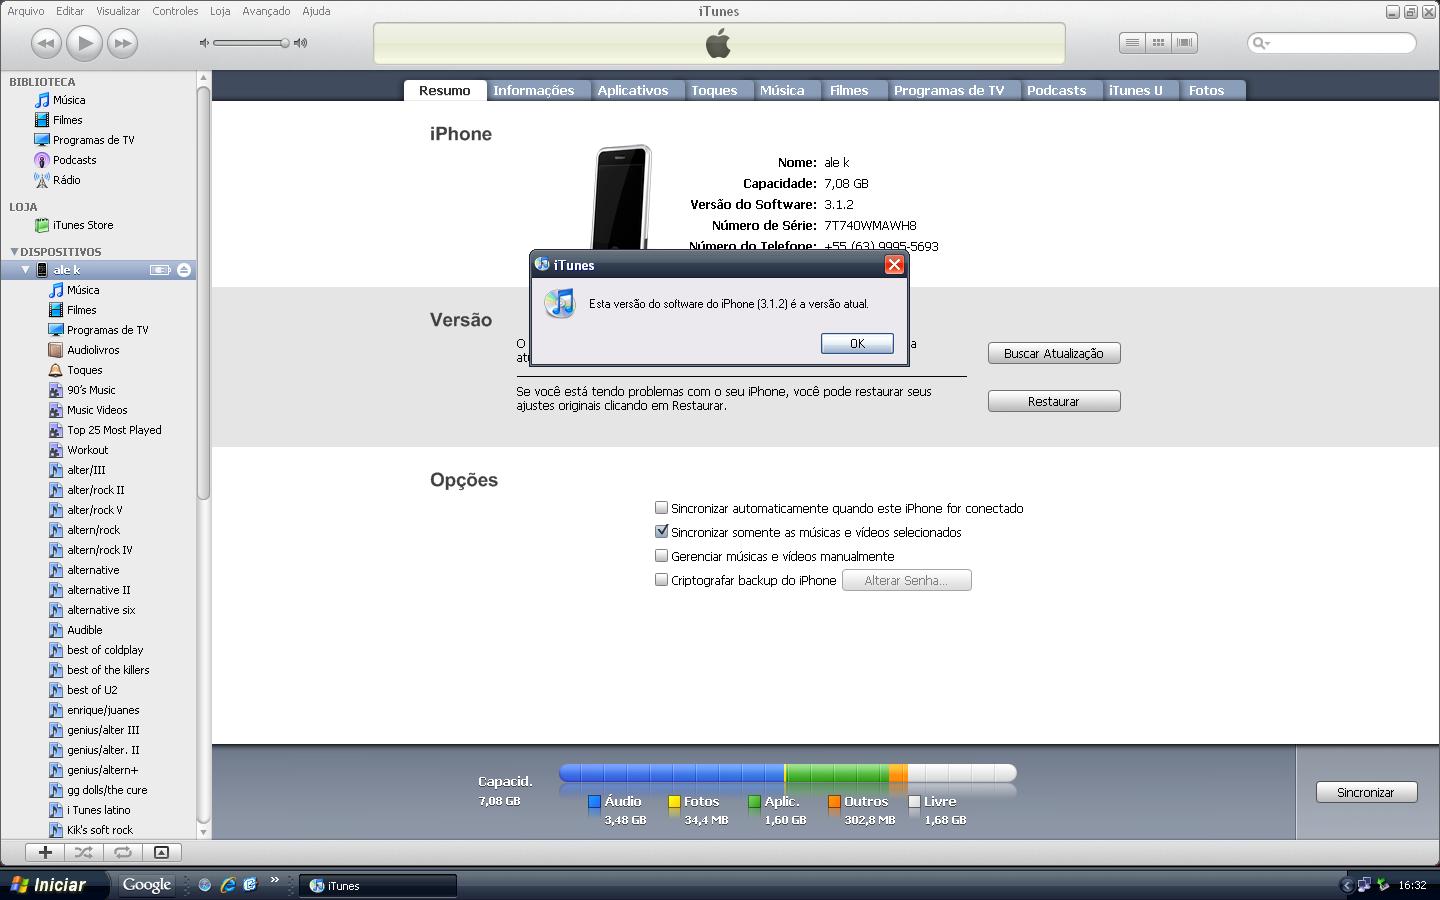
Task: Click the iTunes taskbar button
Action: click(x=379, y=885)
